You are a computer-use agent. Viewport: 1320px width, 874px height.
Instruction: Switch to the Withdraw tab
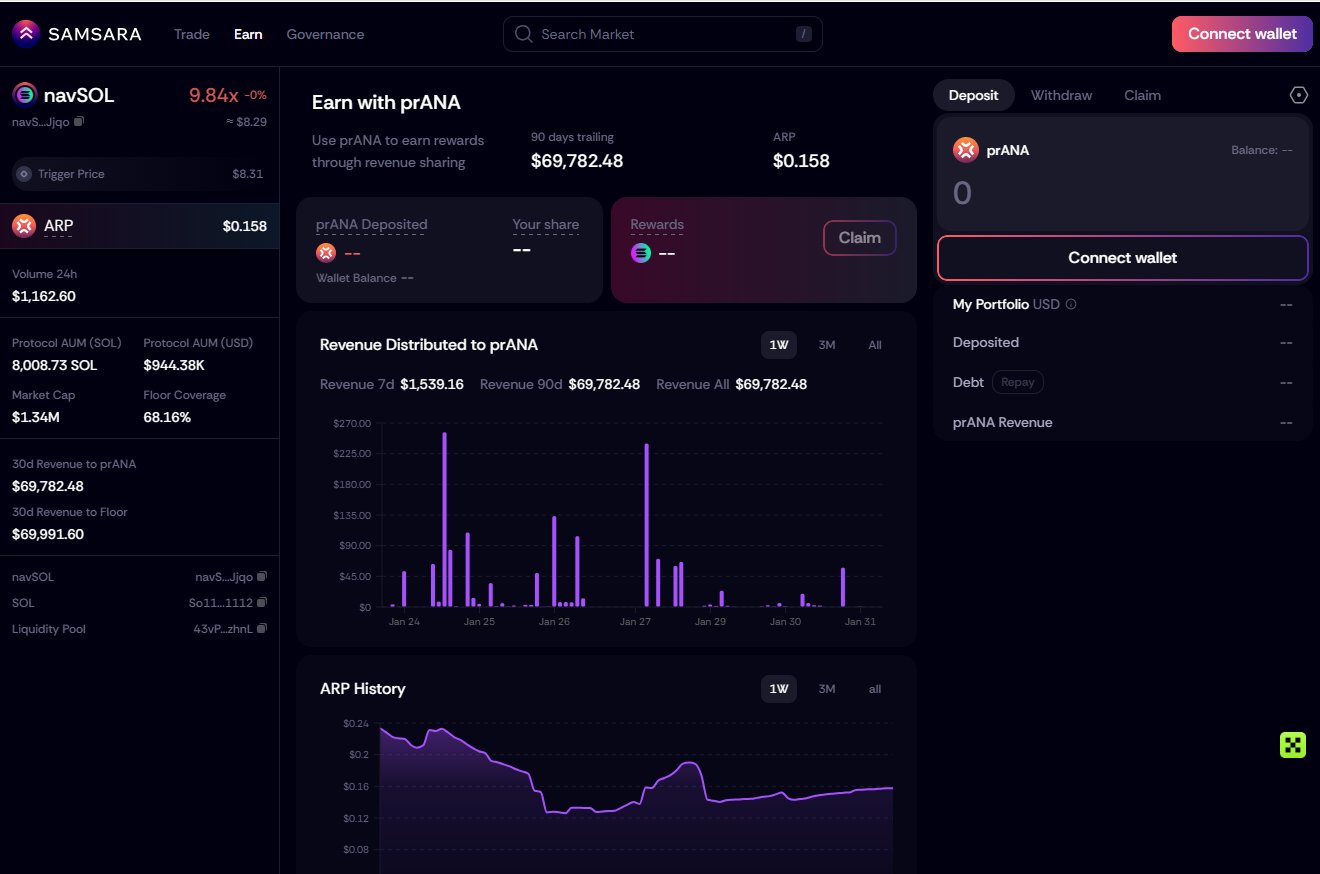pos(1061,95)
